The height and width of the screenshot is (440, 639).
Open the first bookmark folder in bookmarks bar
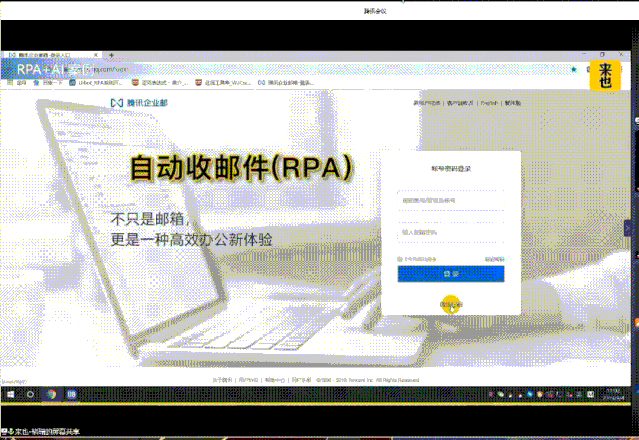[x=17, y=83]
